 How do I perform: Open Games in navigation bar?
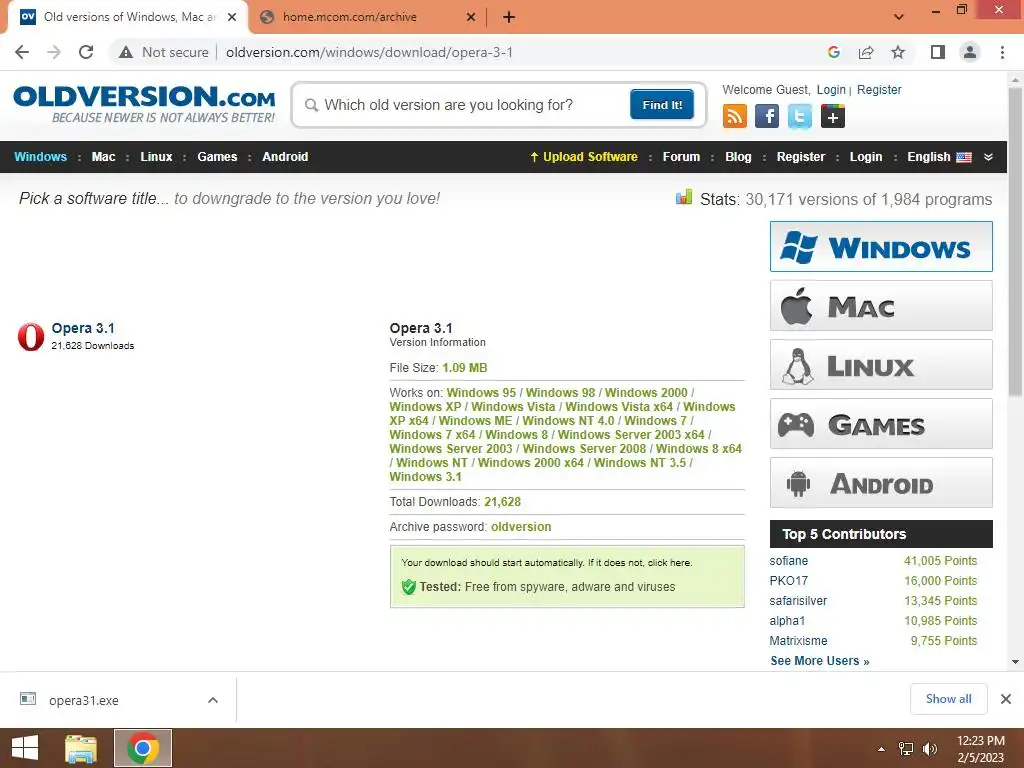217,157
